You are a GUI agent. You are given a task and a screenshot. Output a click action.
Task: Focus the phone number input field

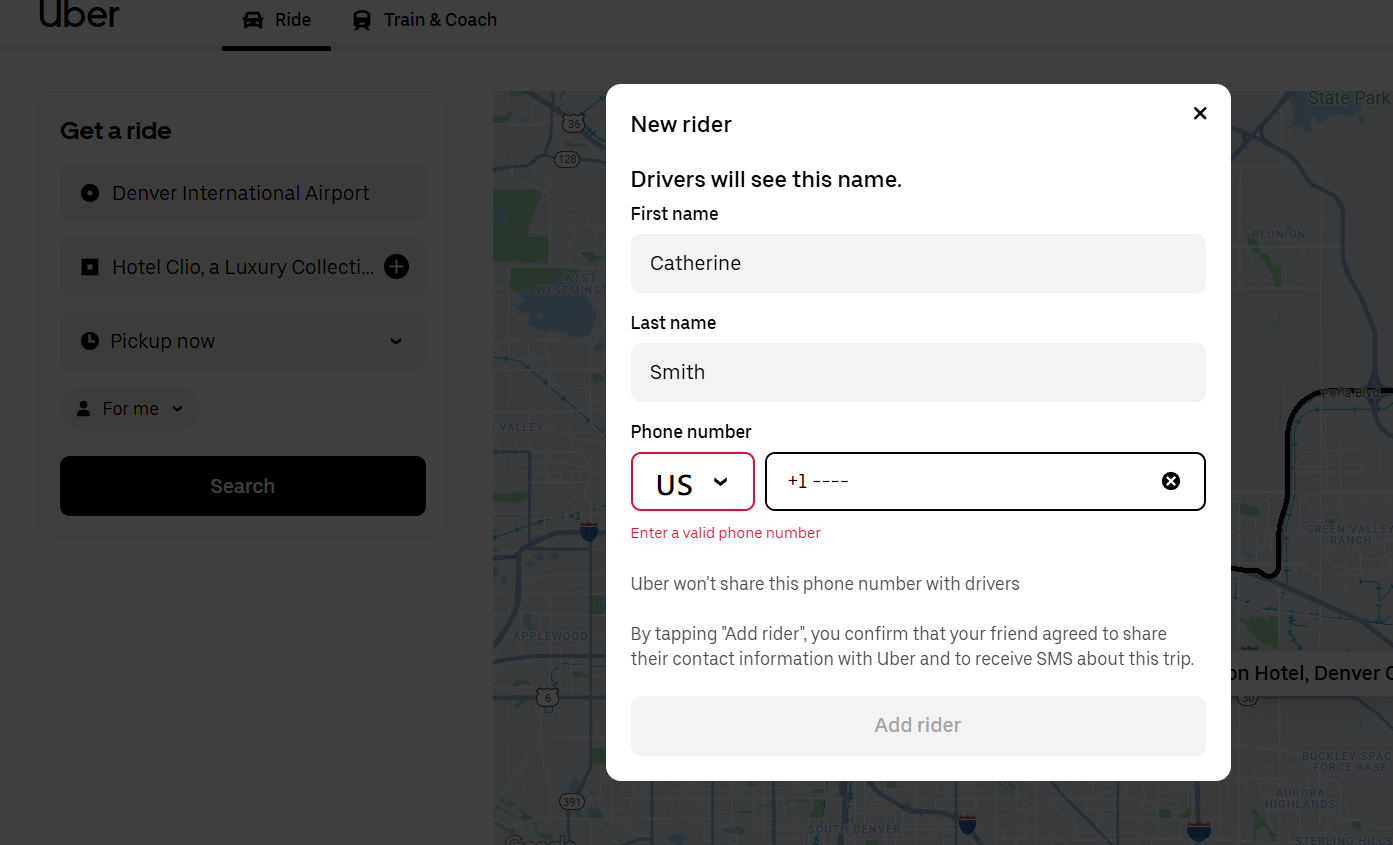(x=960, y=481)
